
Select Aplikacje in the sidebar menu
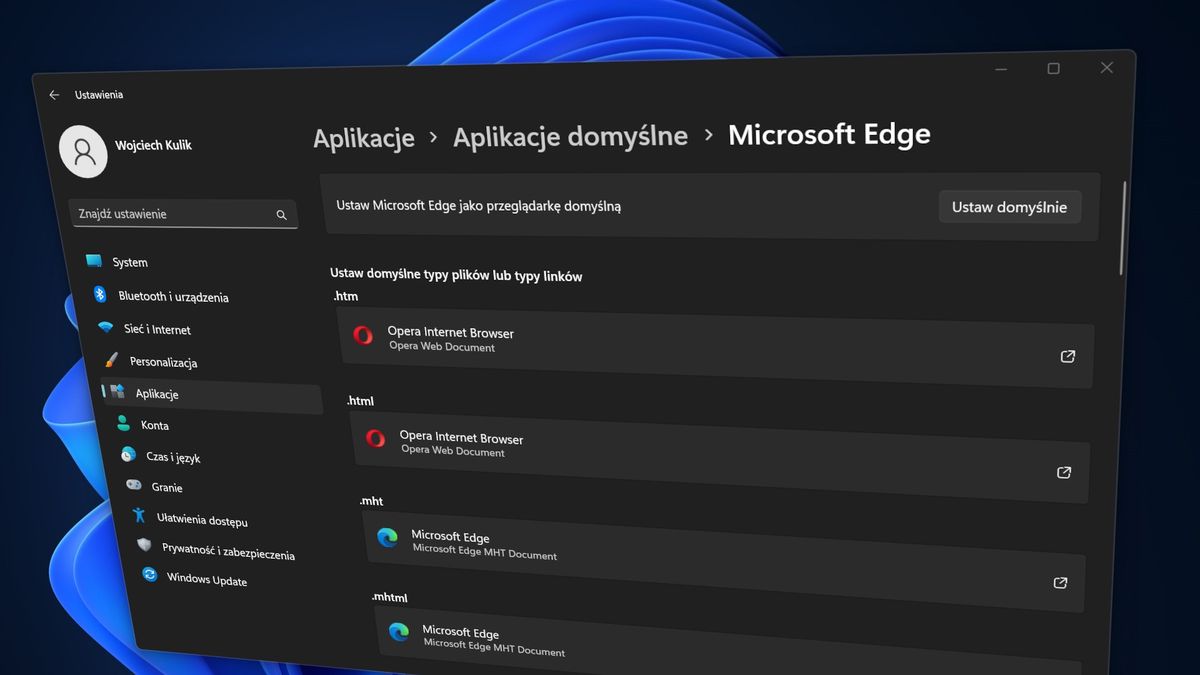tap(156, 393)
